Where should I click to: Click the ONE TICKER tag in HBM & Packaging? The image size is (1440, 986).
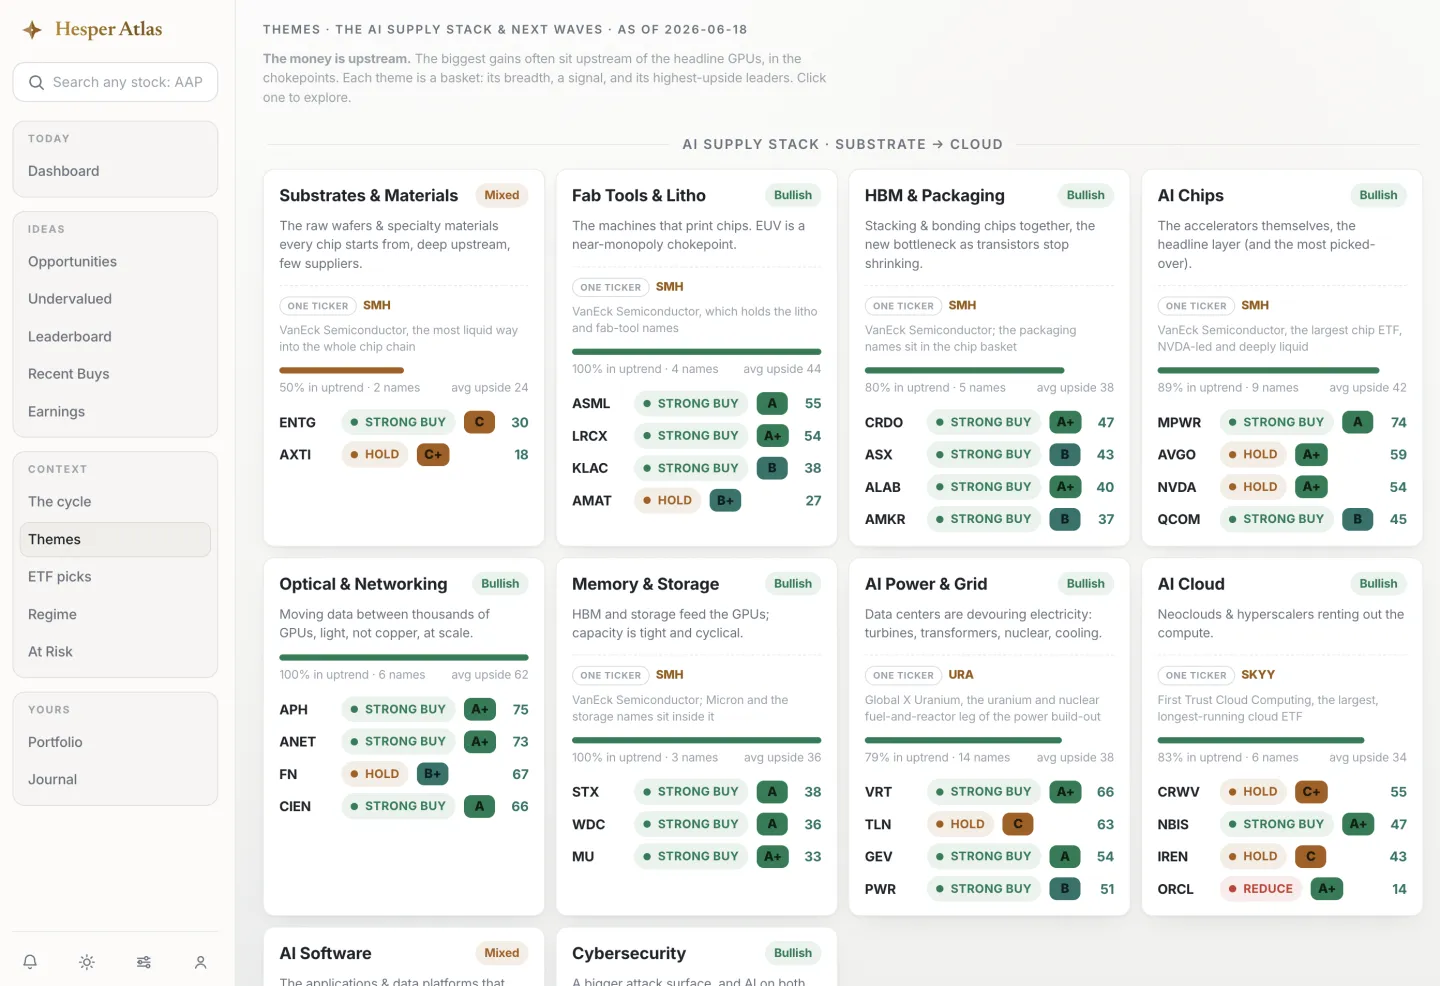pos(903,306)
